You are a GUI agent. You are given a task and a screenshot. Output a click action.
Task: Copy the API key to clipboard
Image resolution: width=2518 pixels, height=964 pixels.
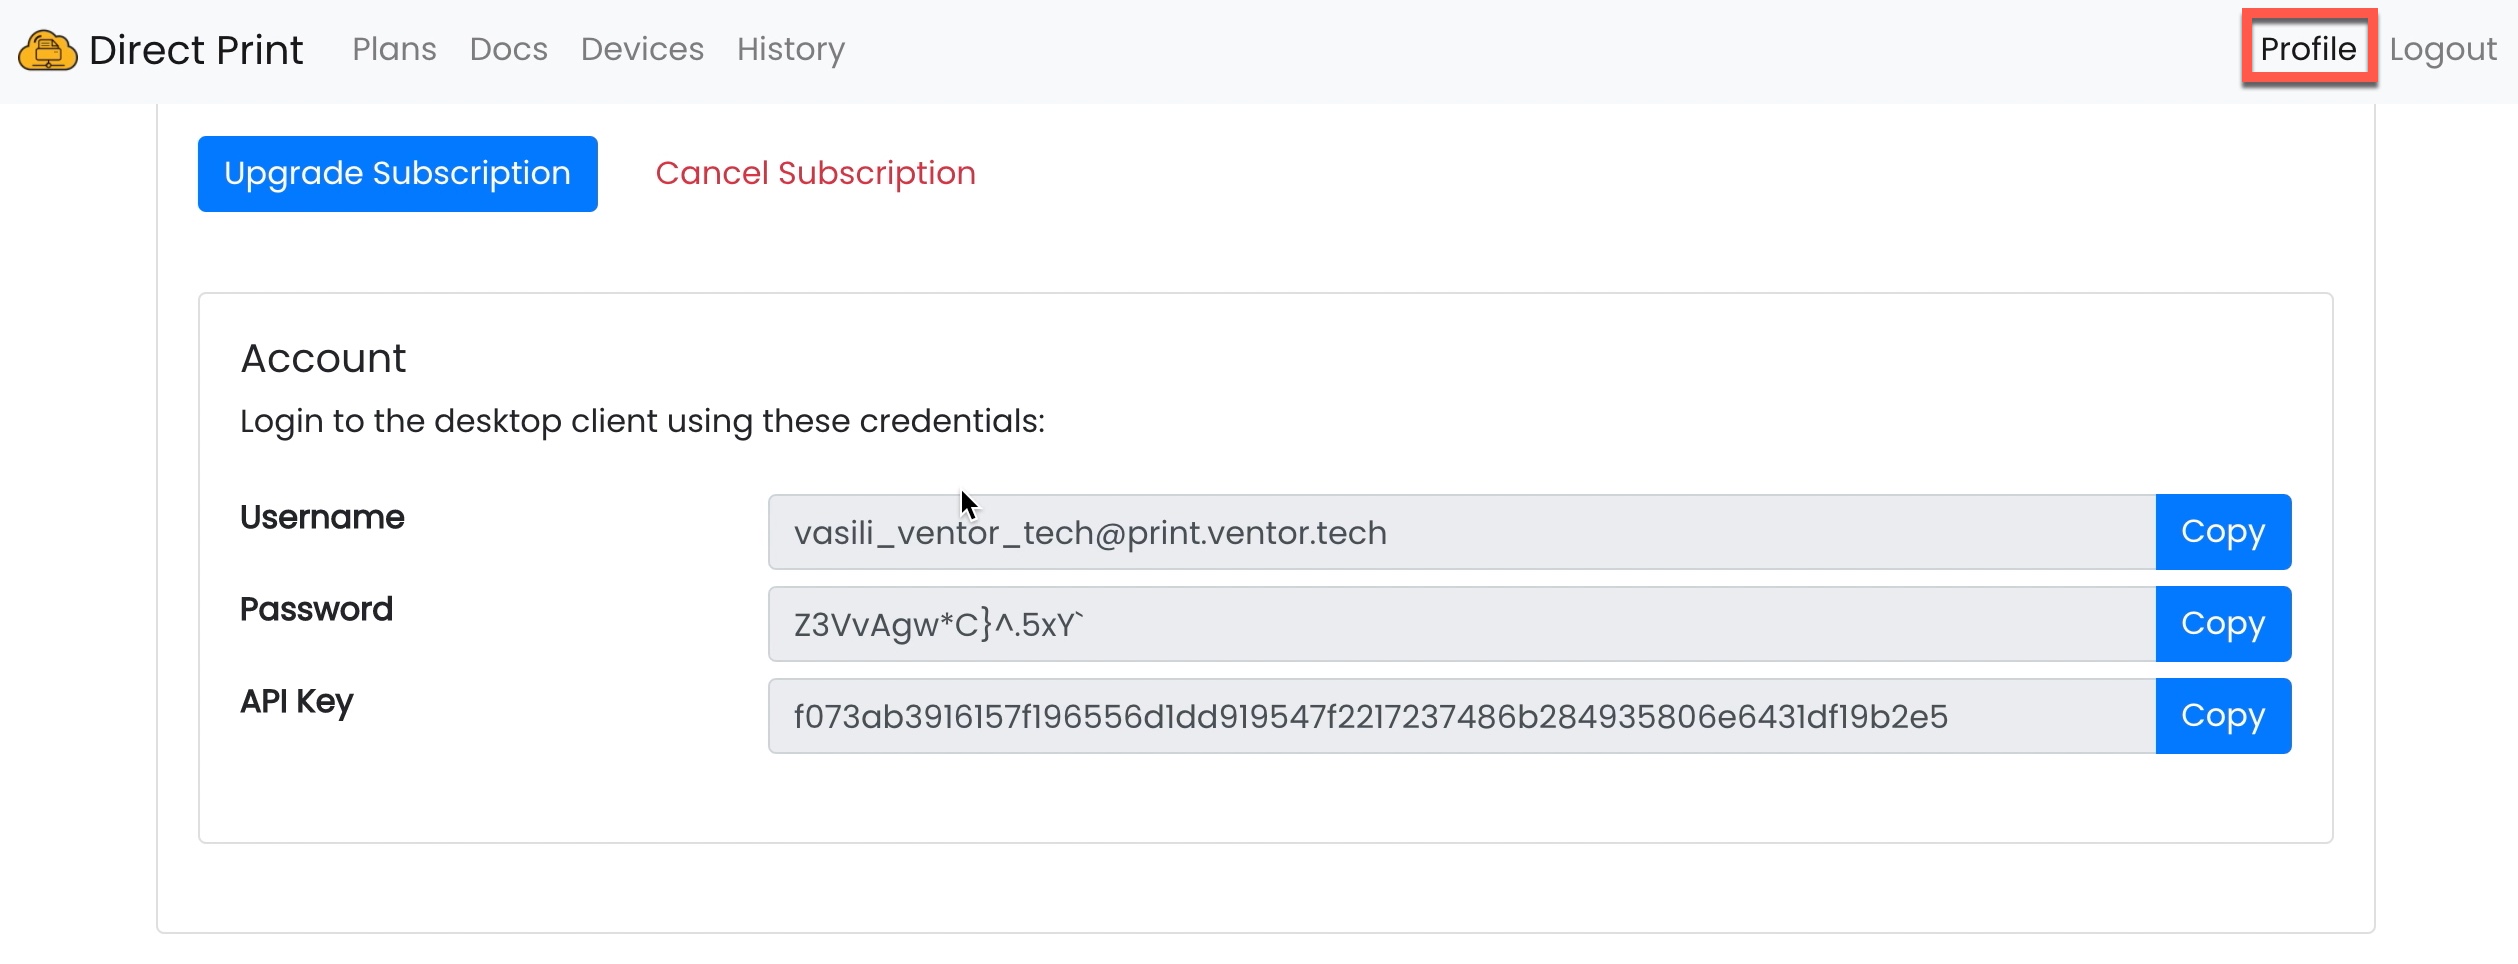[2222, 716]
